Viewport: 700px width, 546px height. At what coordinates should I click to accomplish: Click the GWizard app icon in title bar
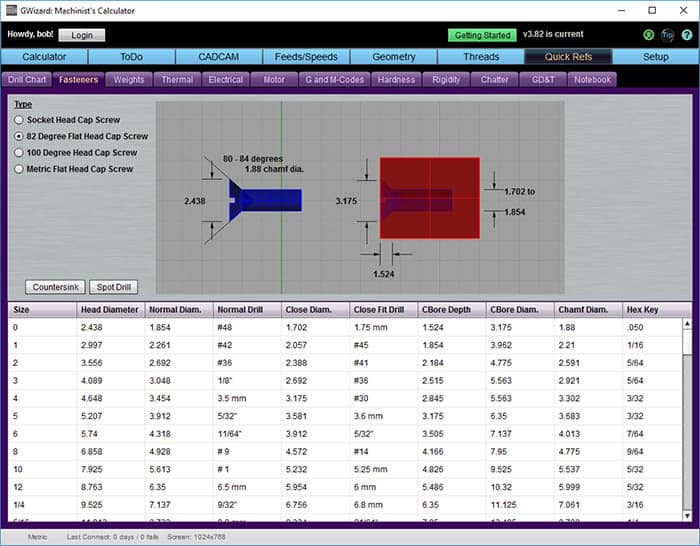point(10,10)
